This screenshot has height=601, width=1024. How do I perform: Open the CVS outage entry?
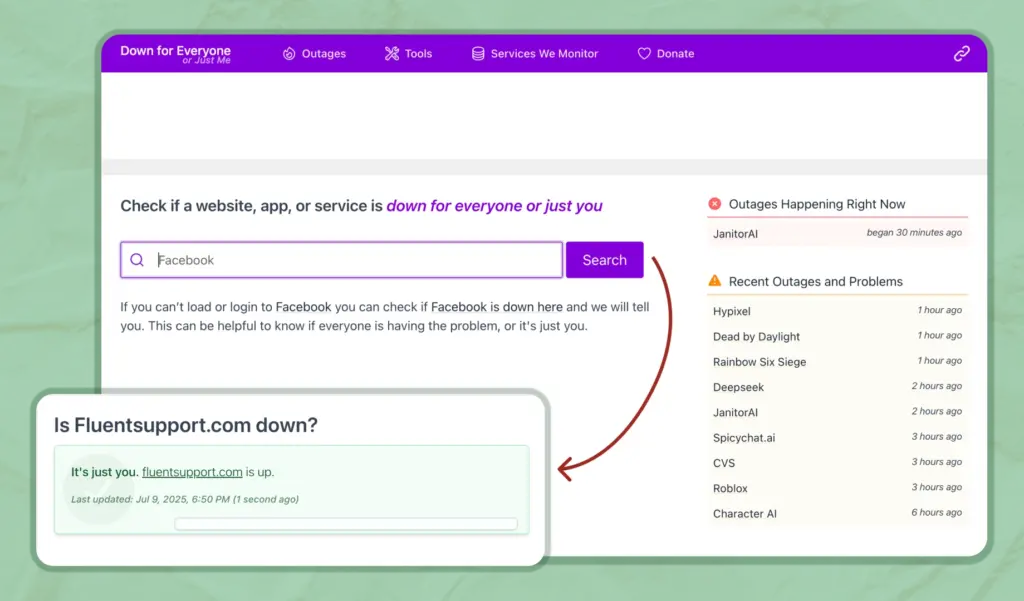point(837,463)
